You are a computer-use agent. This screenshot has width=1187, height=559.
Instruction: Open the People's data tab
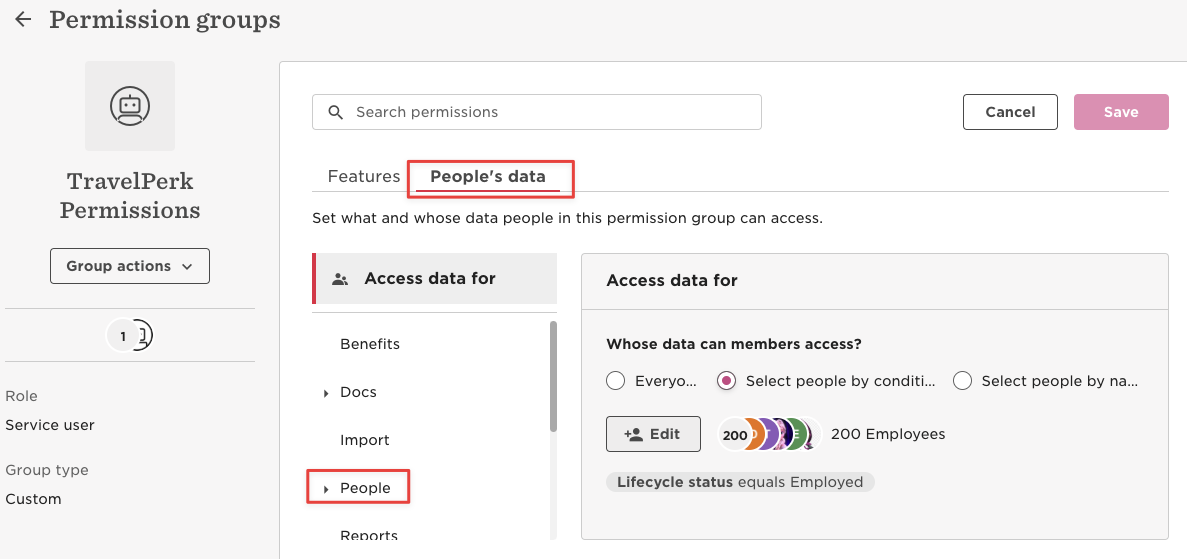tap(488, 176)
